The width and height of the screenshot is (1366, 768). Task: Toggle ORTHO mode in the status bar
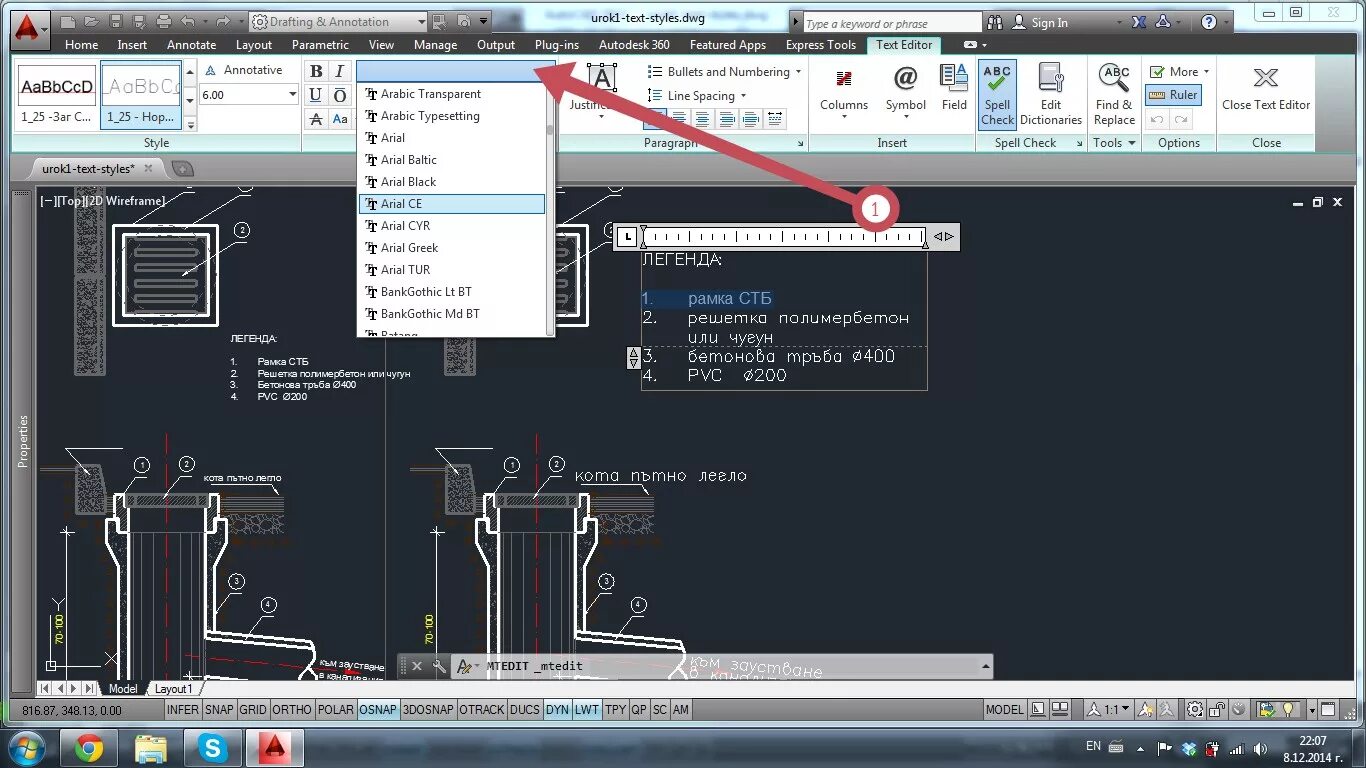291,709
